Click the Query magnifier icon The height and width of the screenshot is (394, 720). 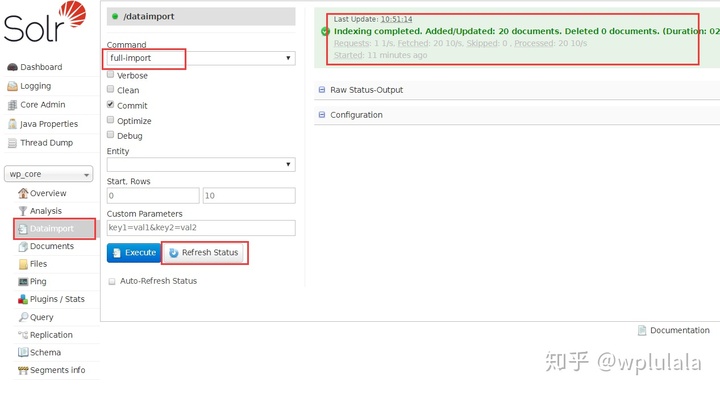pos(23,317)
